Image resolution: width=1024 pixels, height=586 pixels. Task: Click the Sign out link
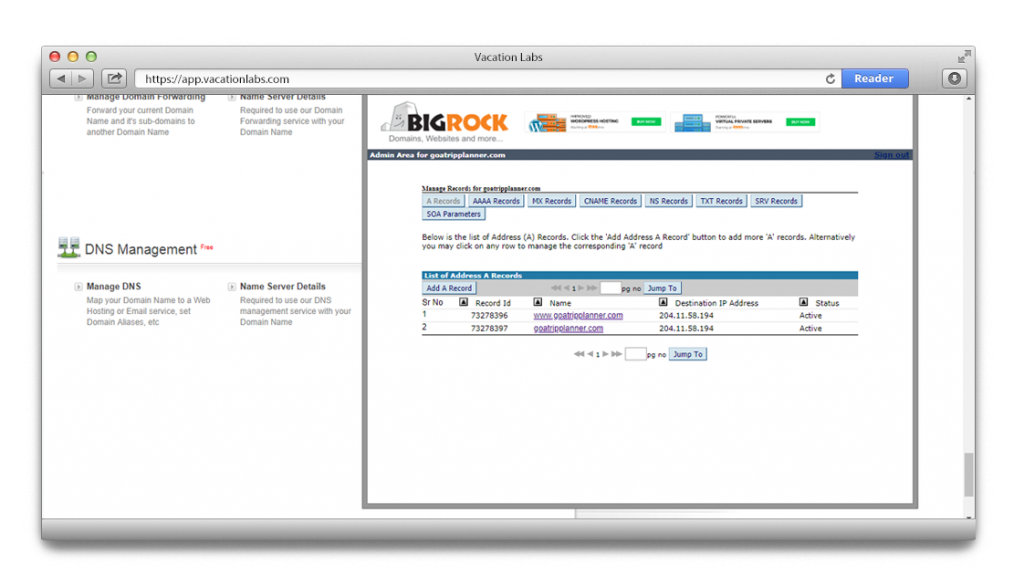coord(891,155)
